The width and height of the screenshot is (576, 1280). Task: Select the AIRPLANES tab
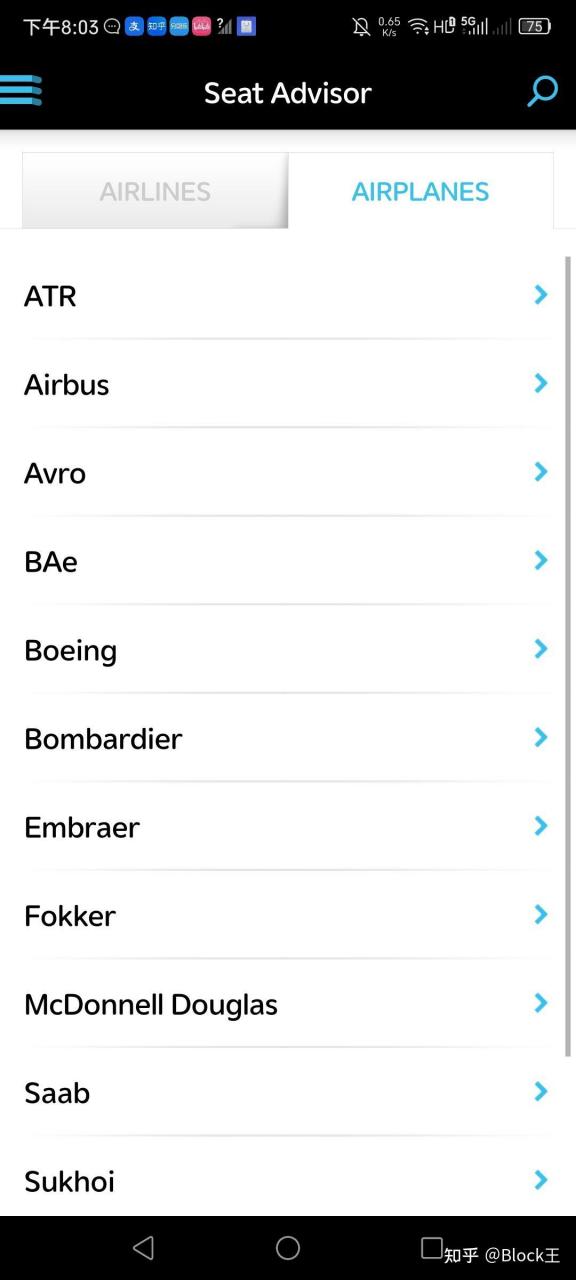pyautogui.click(x=420, y=191)
